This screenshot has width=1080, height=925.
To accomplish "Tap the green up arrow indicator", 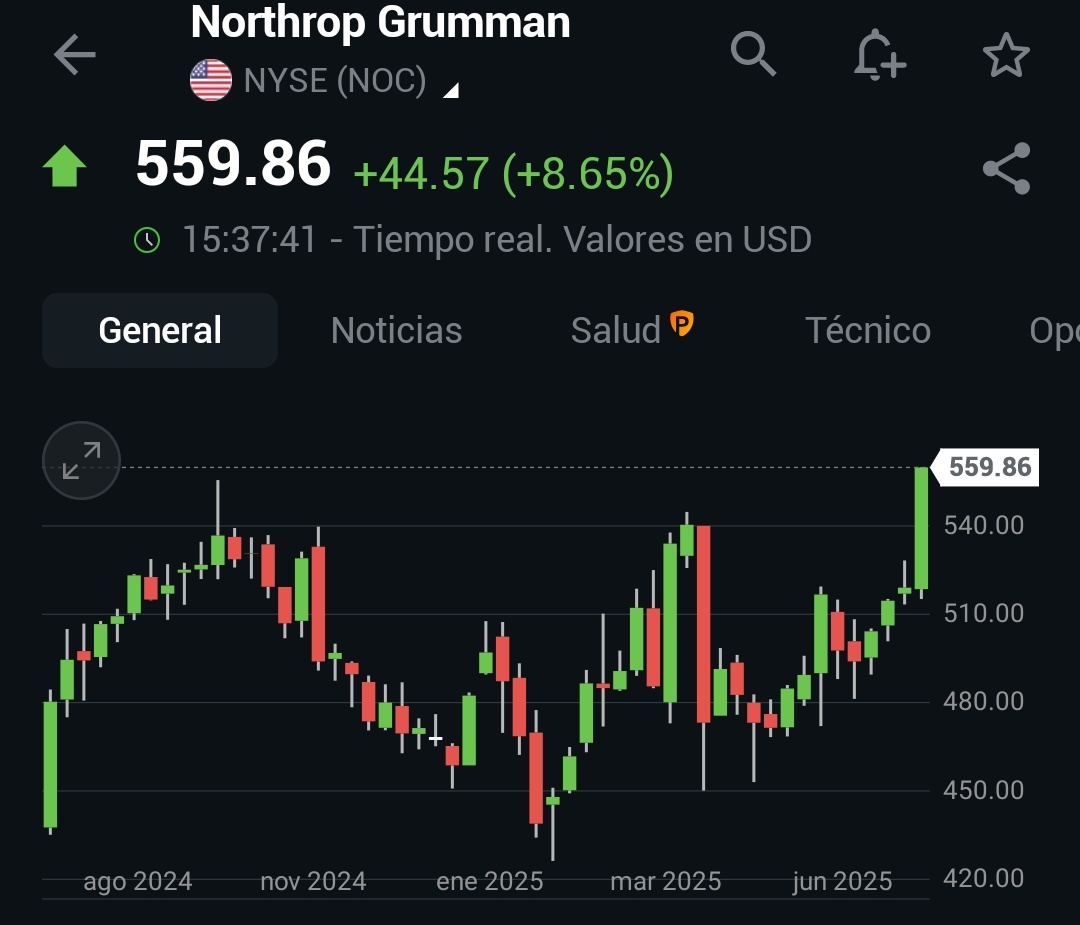I will pos(64,166).
